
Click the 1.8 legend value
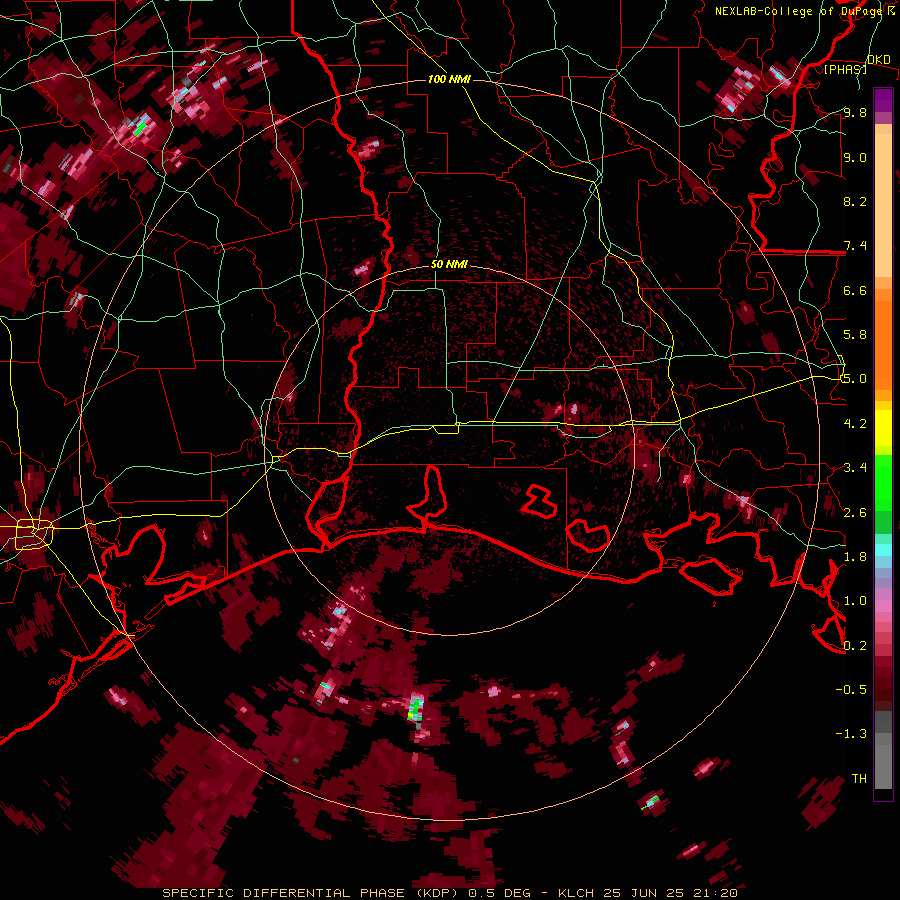(x=855, y=557)
